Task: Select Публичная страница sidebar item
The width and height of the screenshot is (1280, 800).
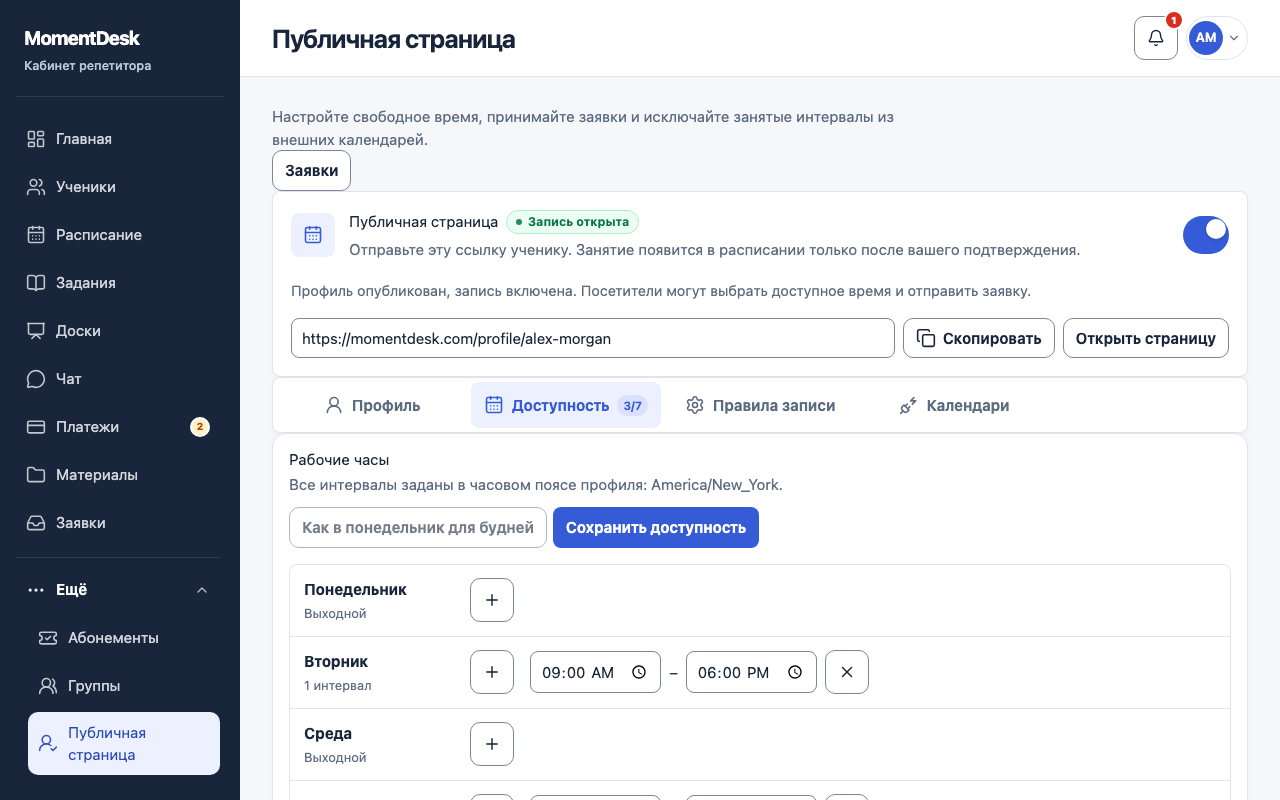Action: (x=124, y=744)
